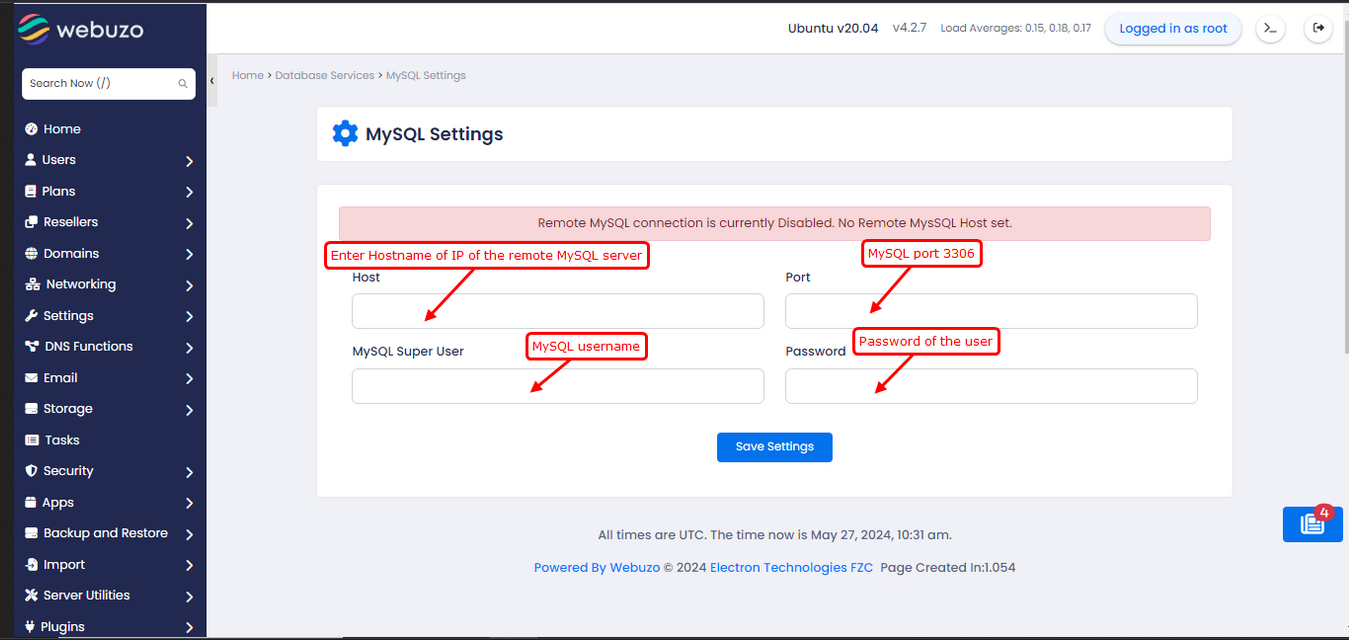Screen dimensions: 1349x640
Task: Expand the Security section chevron
Action: click(189, 472)
